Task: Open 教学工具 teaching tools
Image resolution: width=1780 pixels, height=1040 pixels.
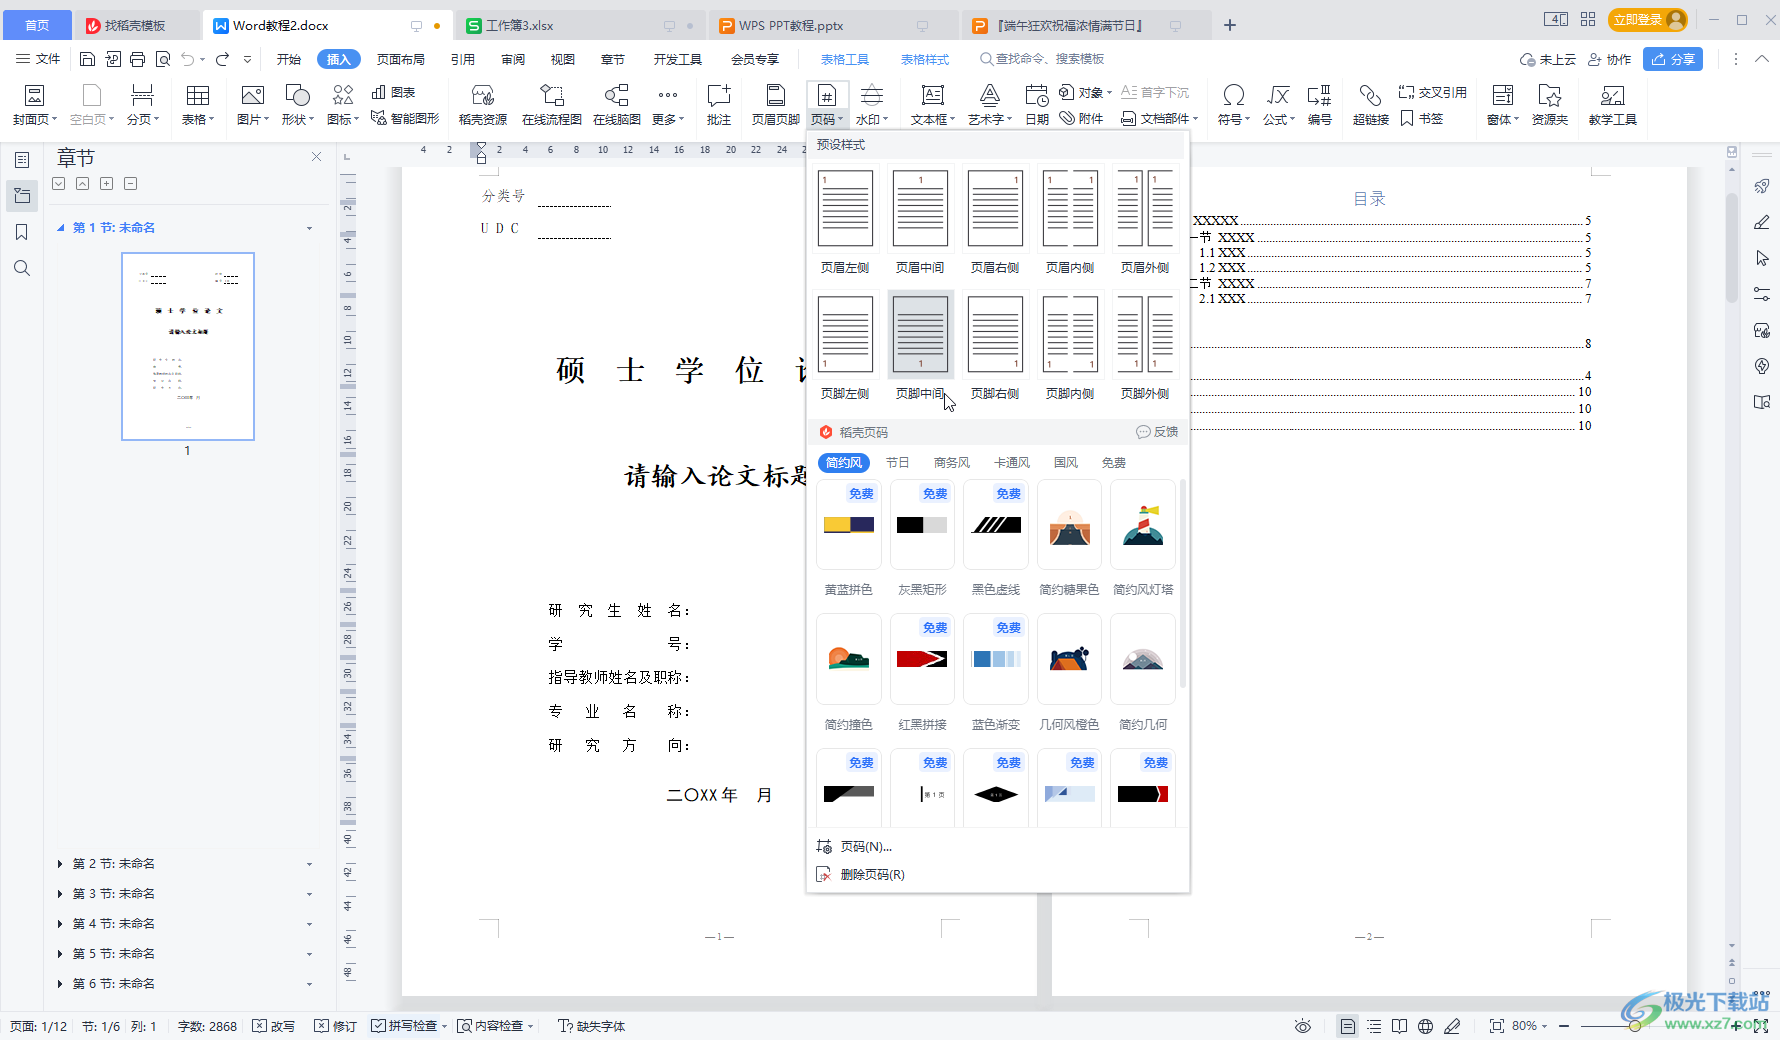Action: (x=1612, y=105)
